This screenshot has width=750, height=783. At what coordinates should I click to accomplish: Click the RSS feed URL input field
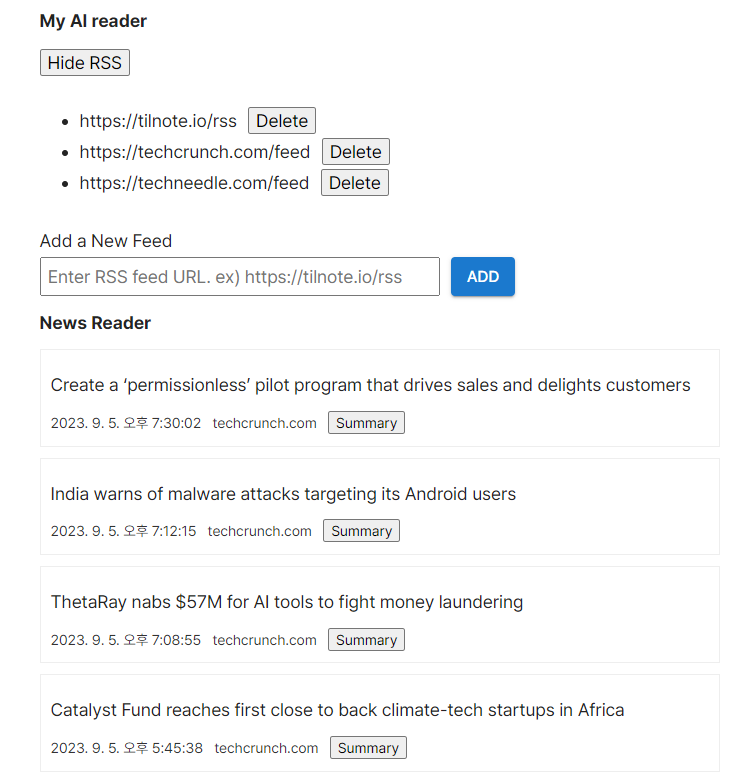(x=240, y=277)
